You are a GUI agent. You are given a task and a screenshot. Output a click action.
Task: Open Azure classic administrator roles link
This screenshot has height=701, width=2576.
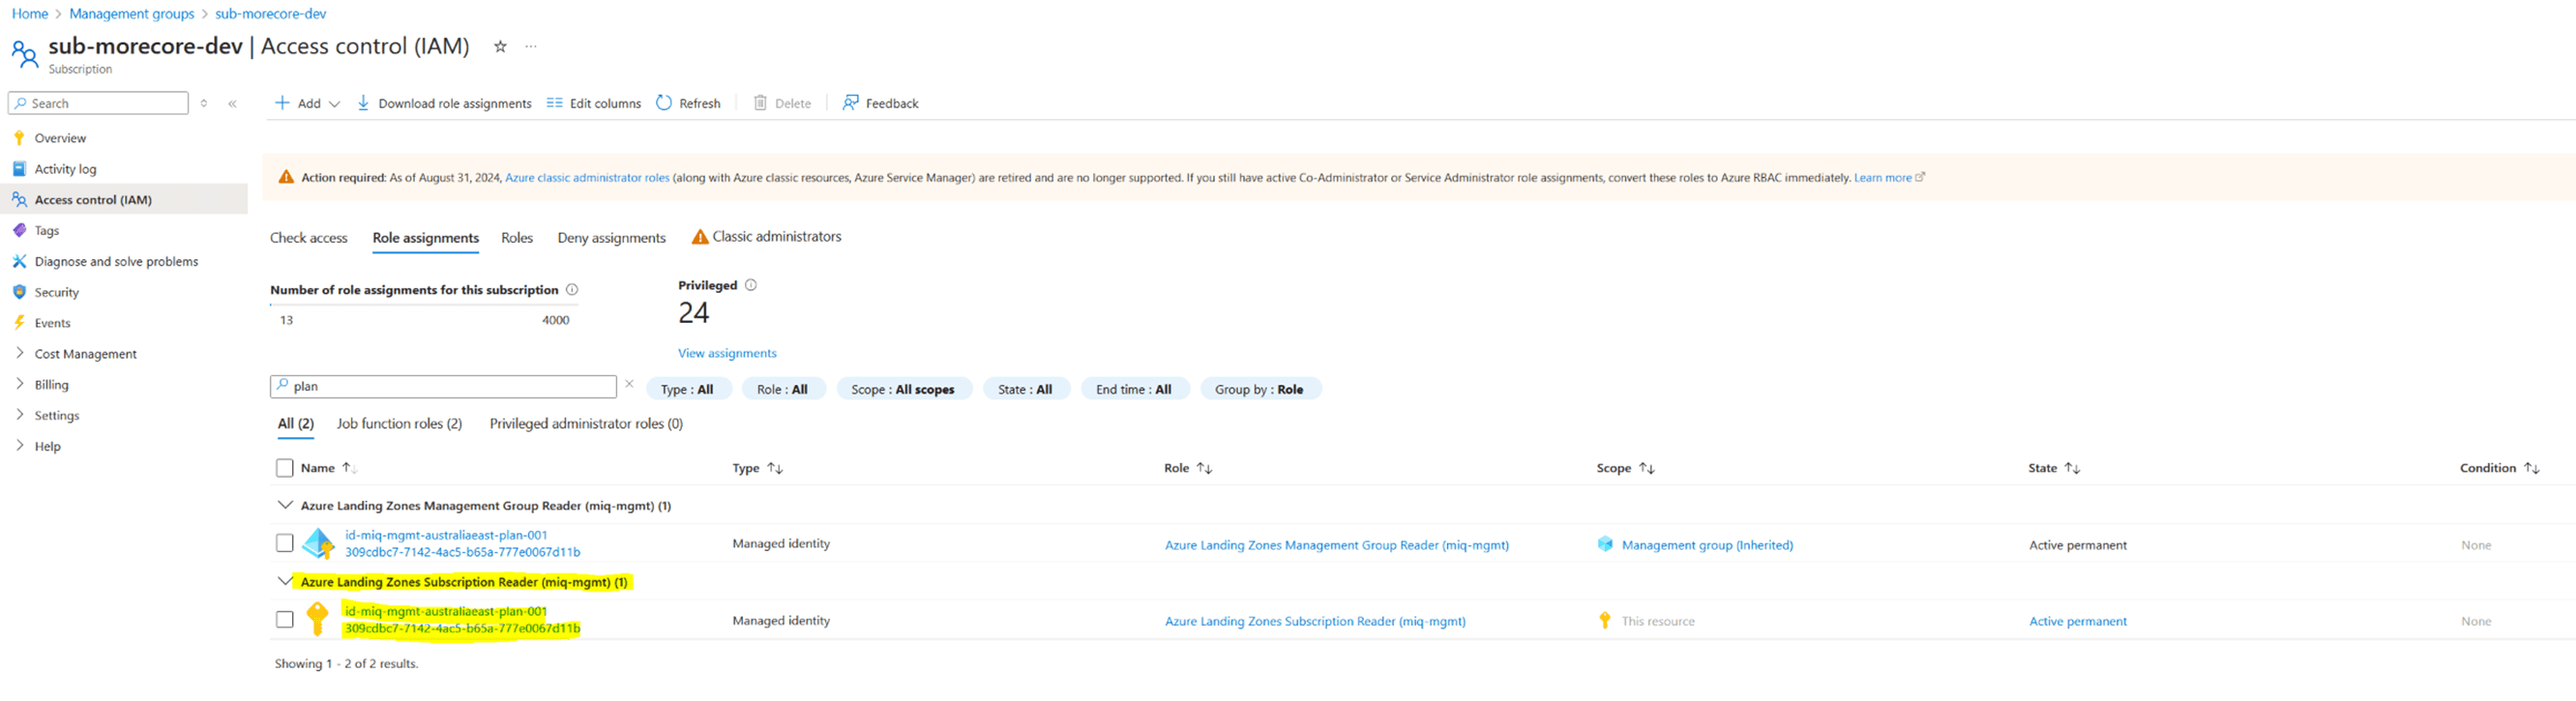[587, 178]
